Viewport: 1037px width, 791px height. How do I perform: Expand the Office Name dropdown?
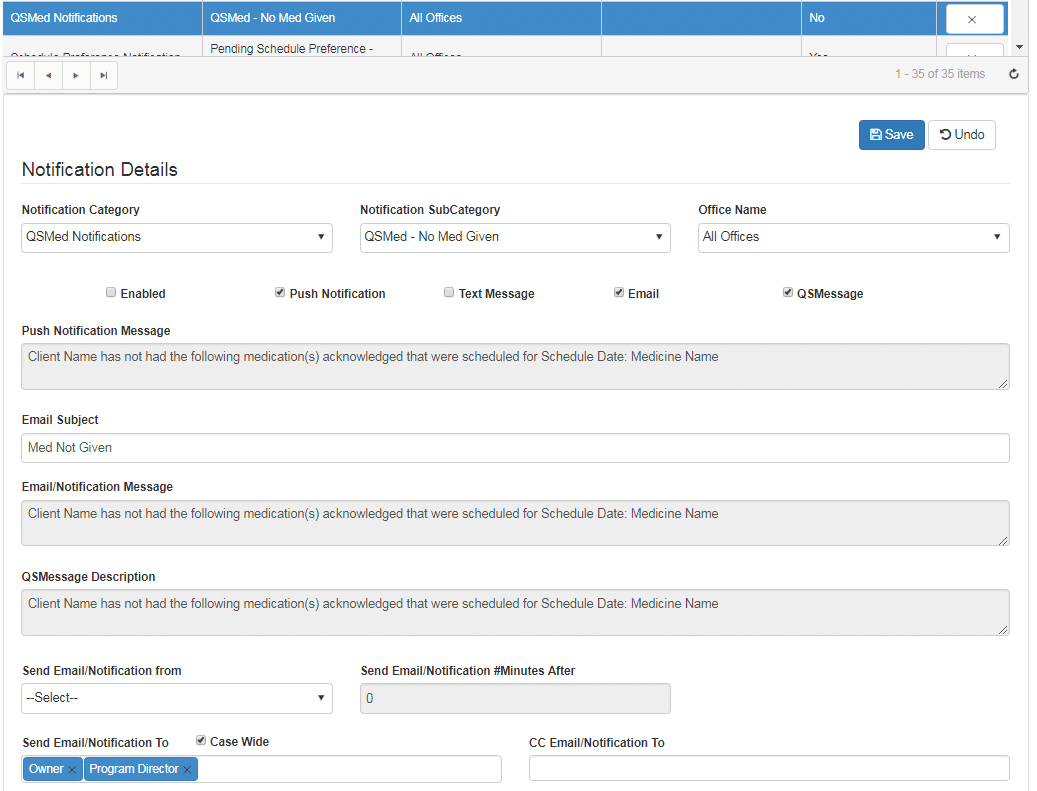pos(853,237)
